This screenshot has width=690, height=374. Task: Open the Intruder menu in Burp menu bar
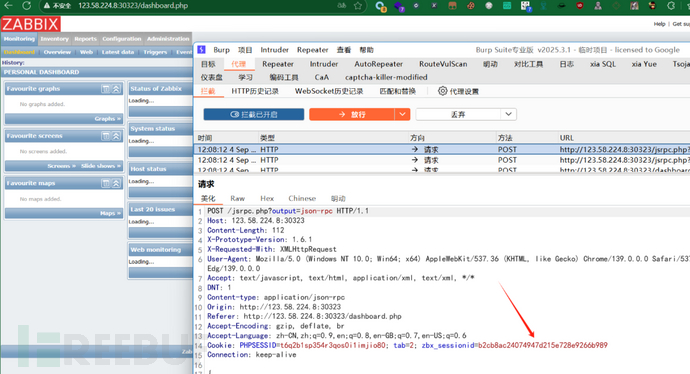[x=275, y=50]
